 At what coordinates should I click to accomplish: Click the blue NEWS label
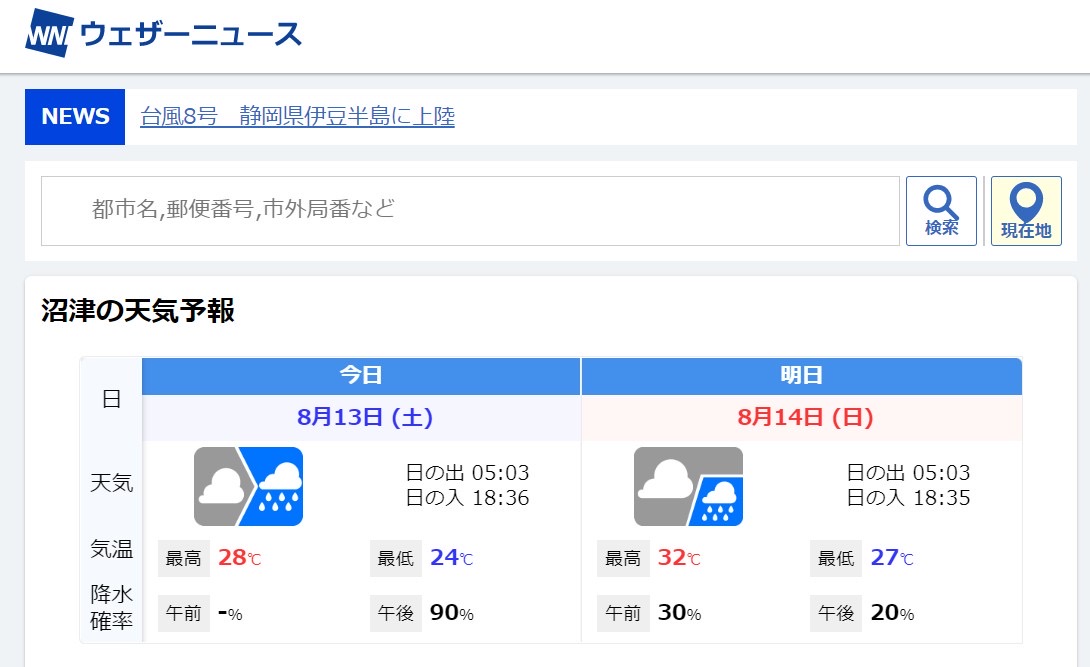coord(75,117)
